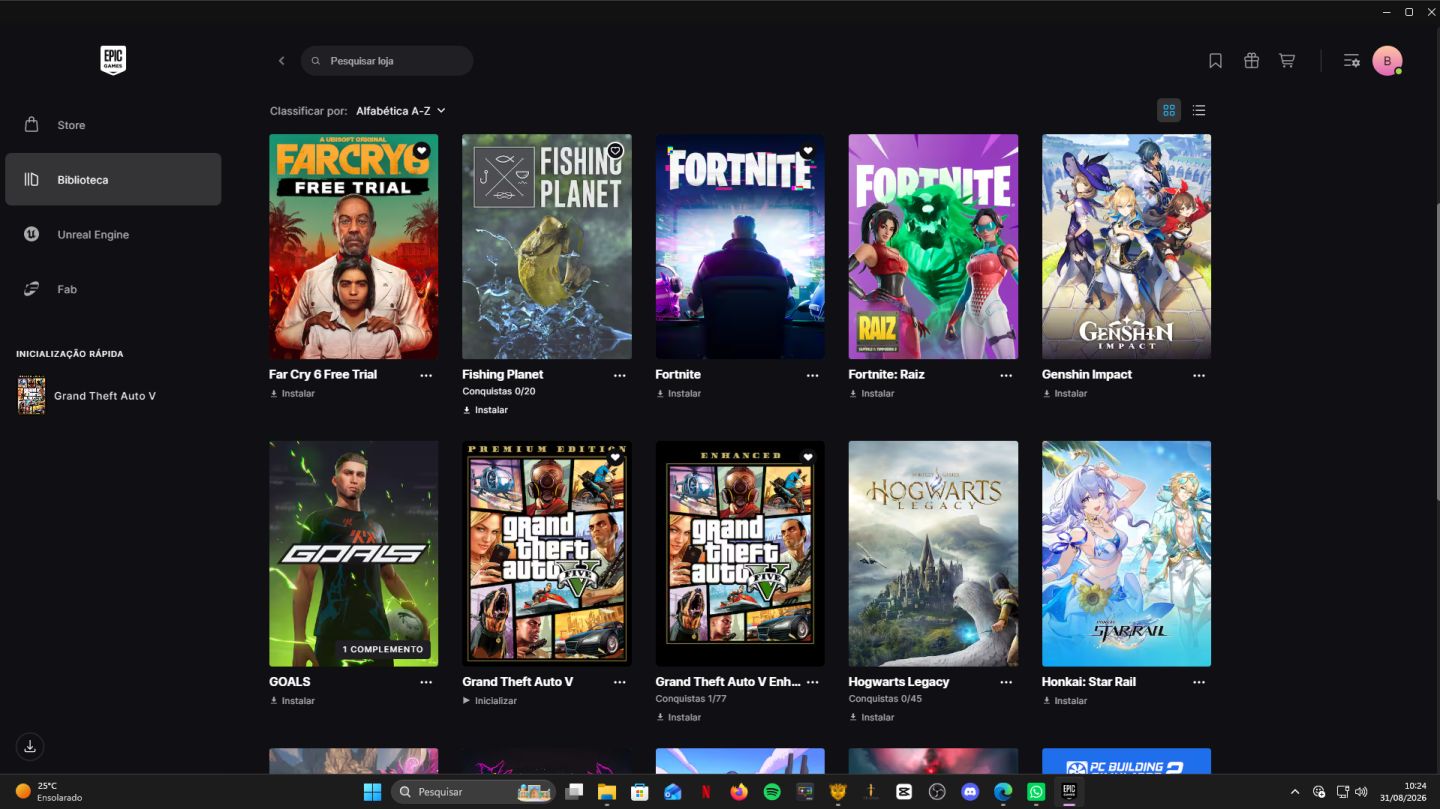Open WhatsApp from the taskbar
This screenshot has height=809, width=1440.
[1036, 791]
